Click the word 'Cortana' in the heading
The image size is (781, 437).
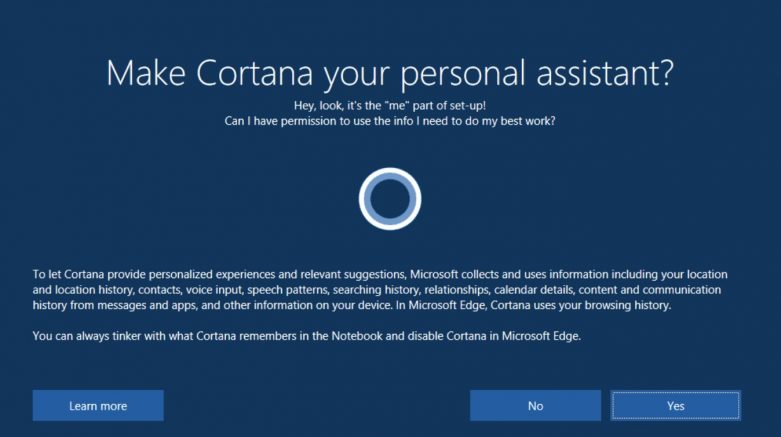255,73
